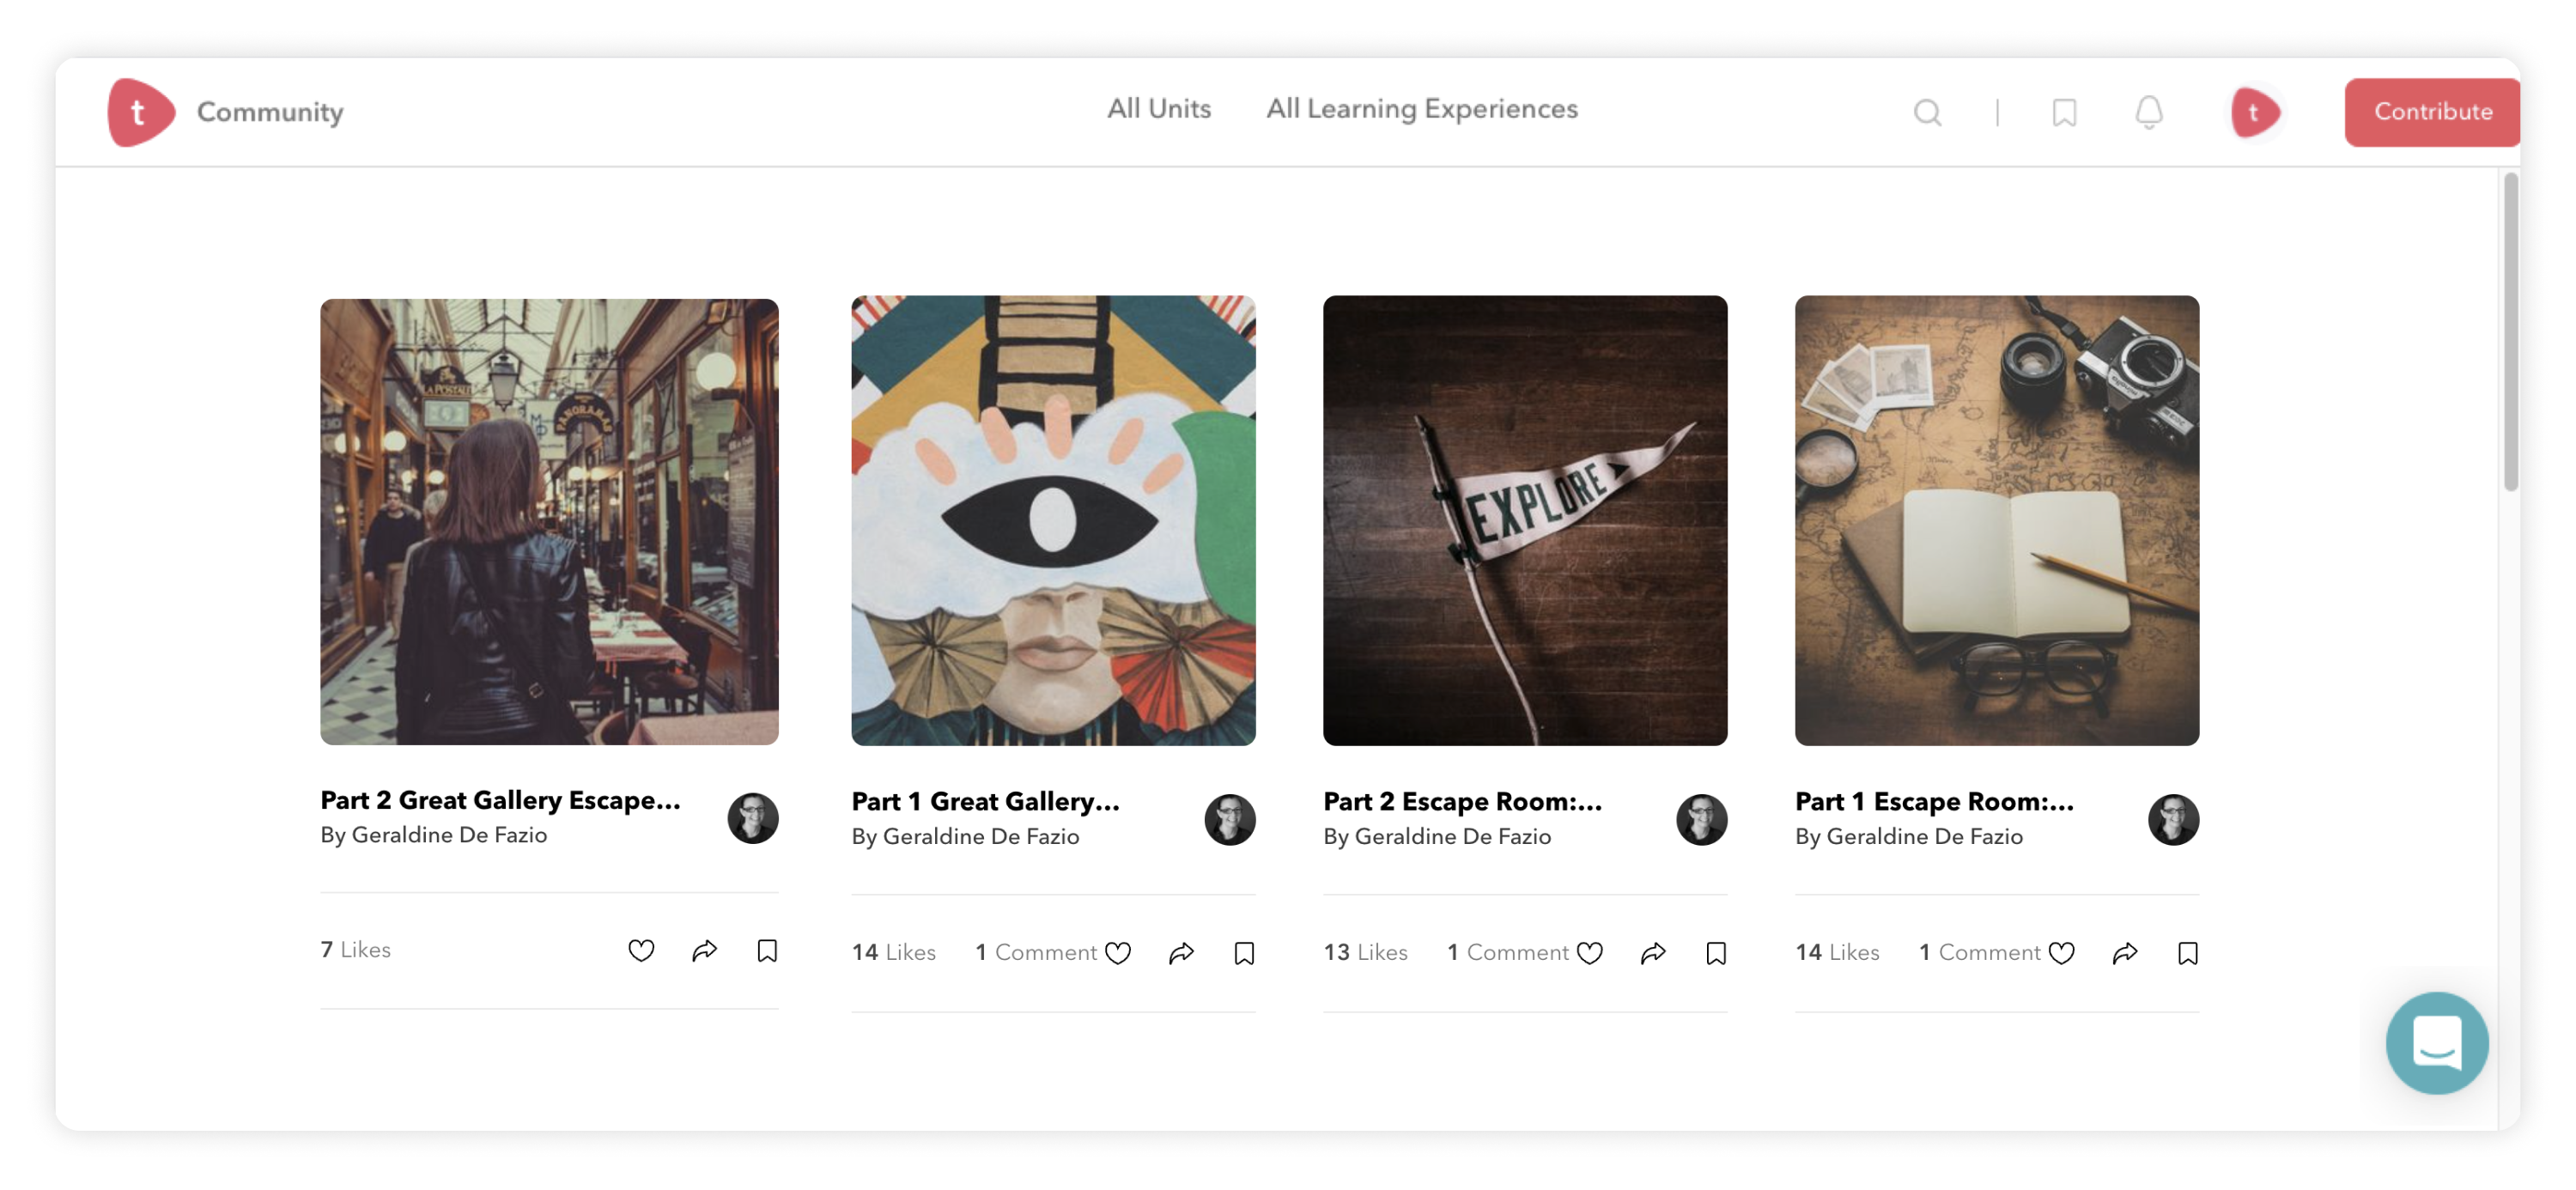Screen dimensions: 2576x1190
Task: Open saved bookmarks in the header
Action: click(2064, 112)
